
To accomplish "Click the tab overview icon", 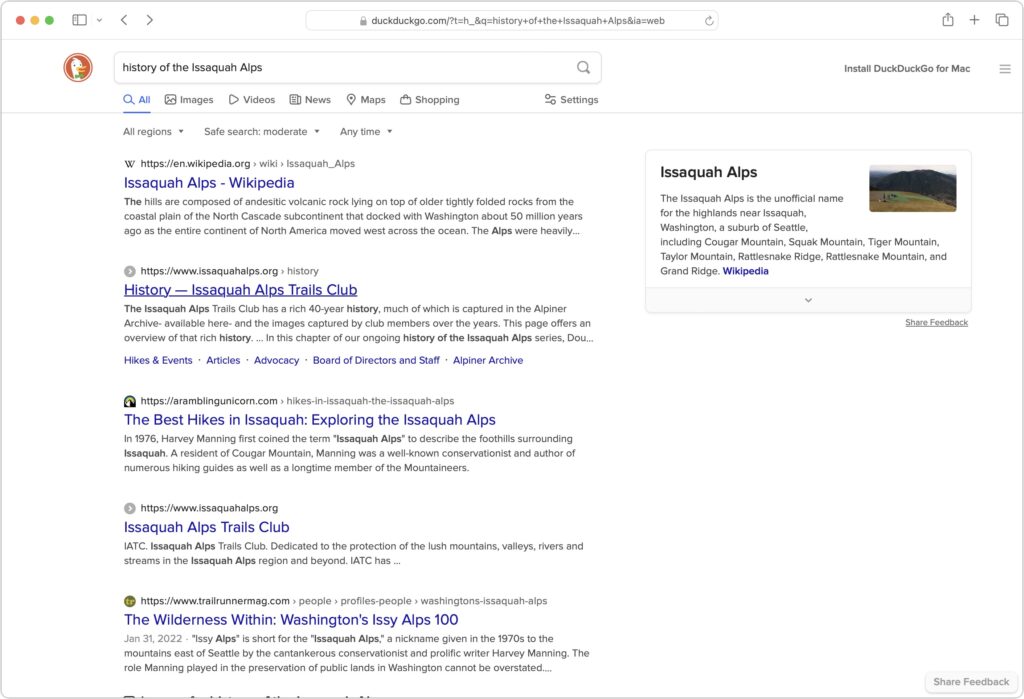I will tap(1001, 19).
